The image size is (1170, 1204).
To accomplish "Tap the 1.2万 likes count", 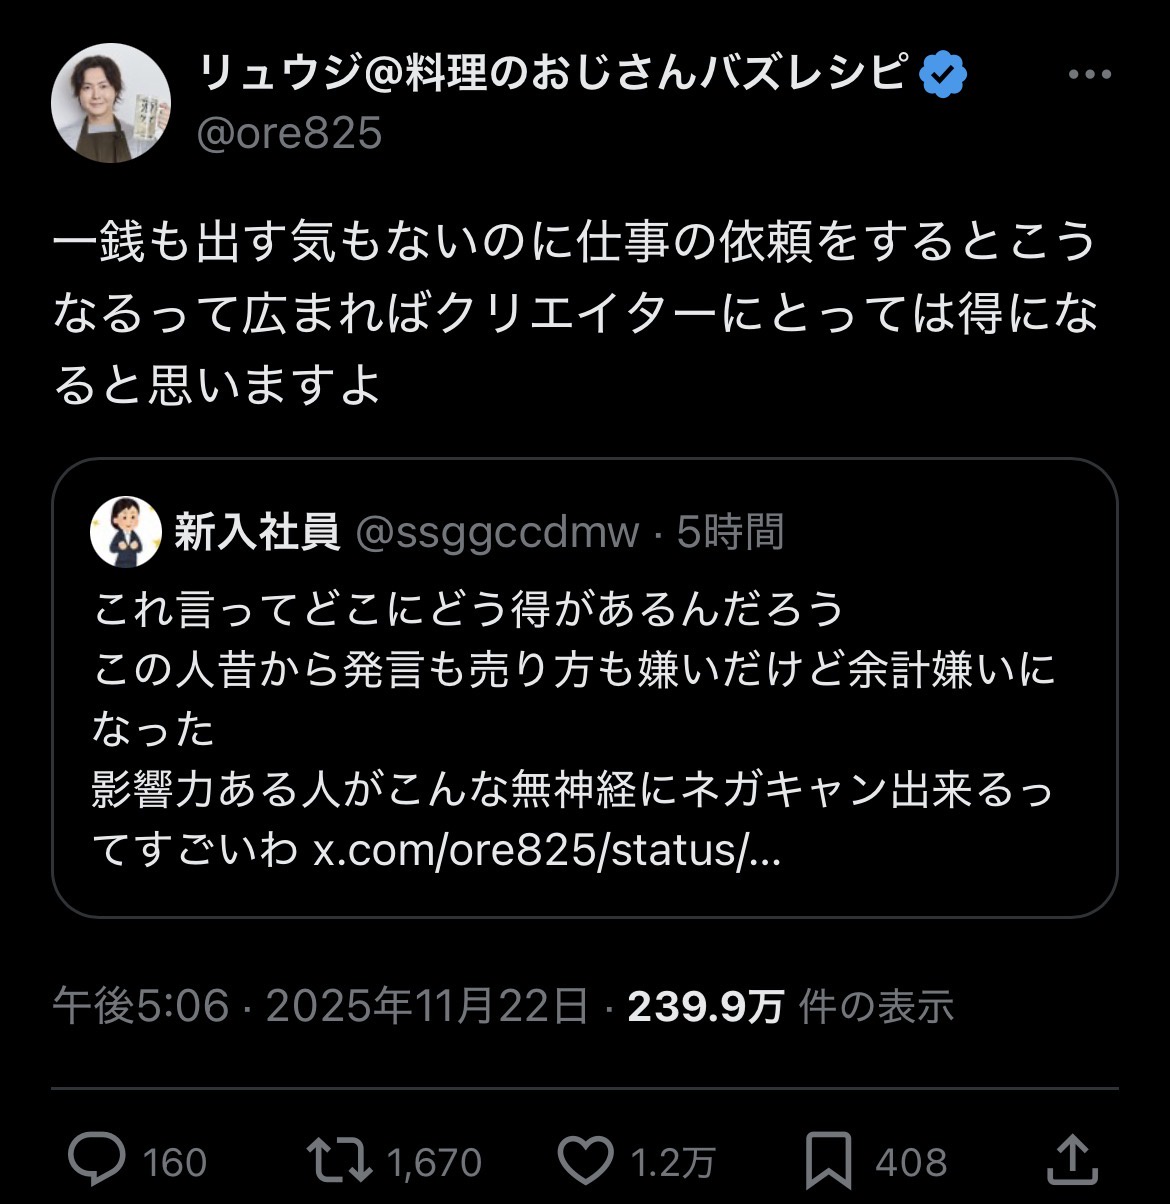I will (x=672, y=1162).
